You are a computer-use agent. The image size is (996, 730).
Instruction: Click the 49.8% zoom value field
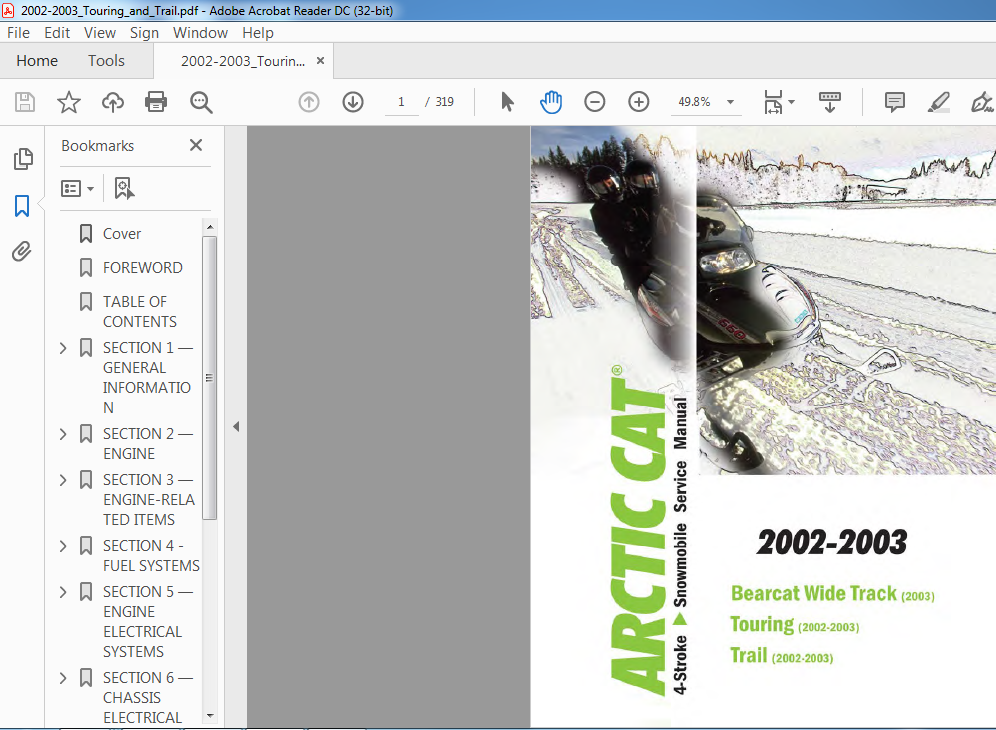(695, 102)
